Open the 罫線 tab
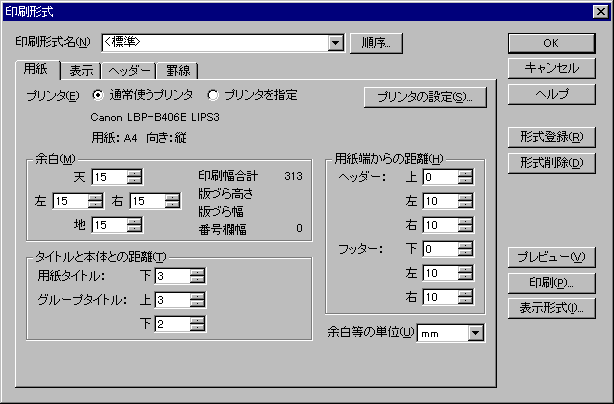 click(181, 71)
